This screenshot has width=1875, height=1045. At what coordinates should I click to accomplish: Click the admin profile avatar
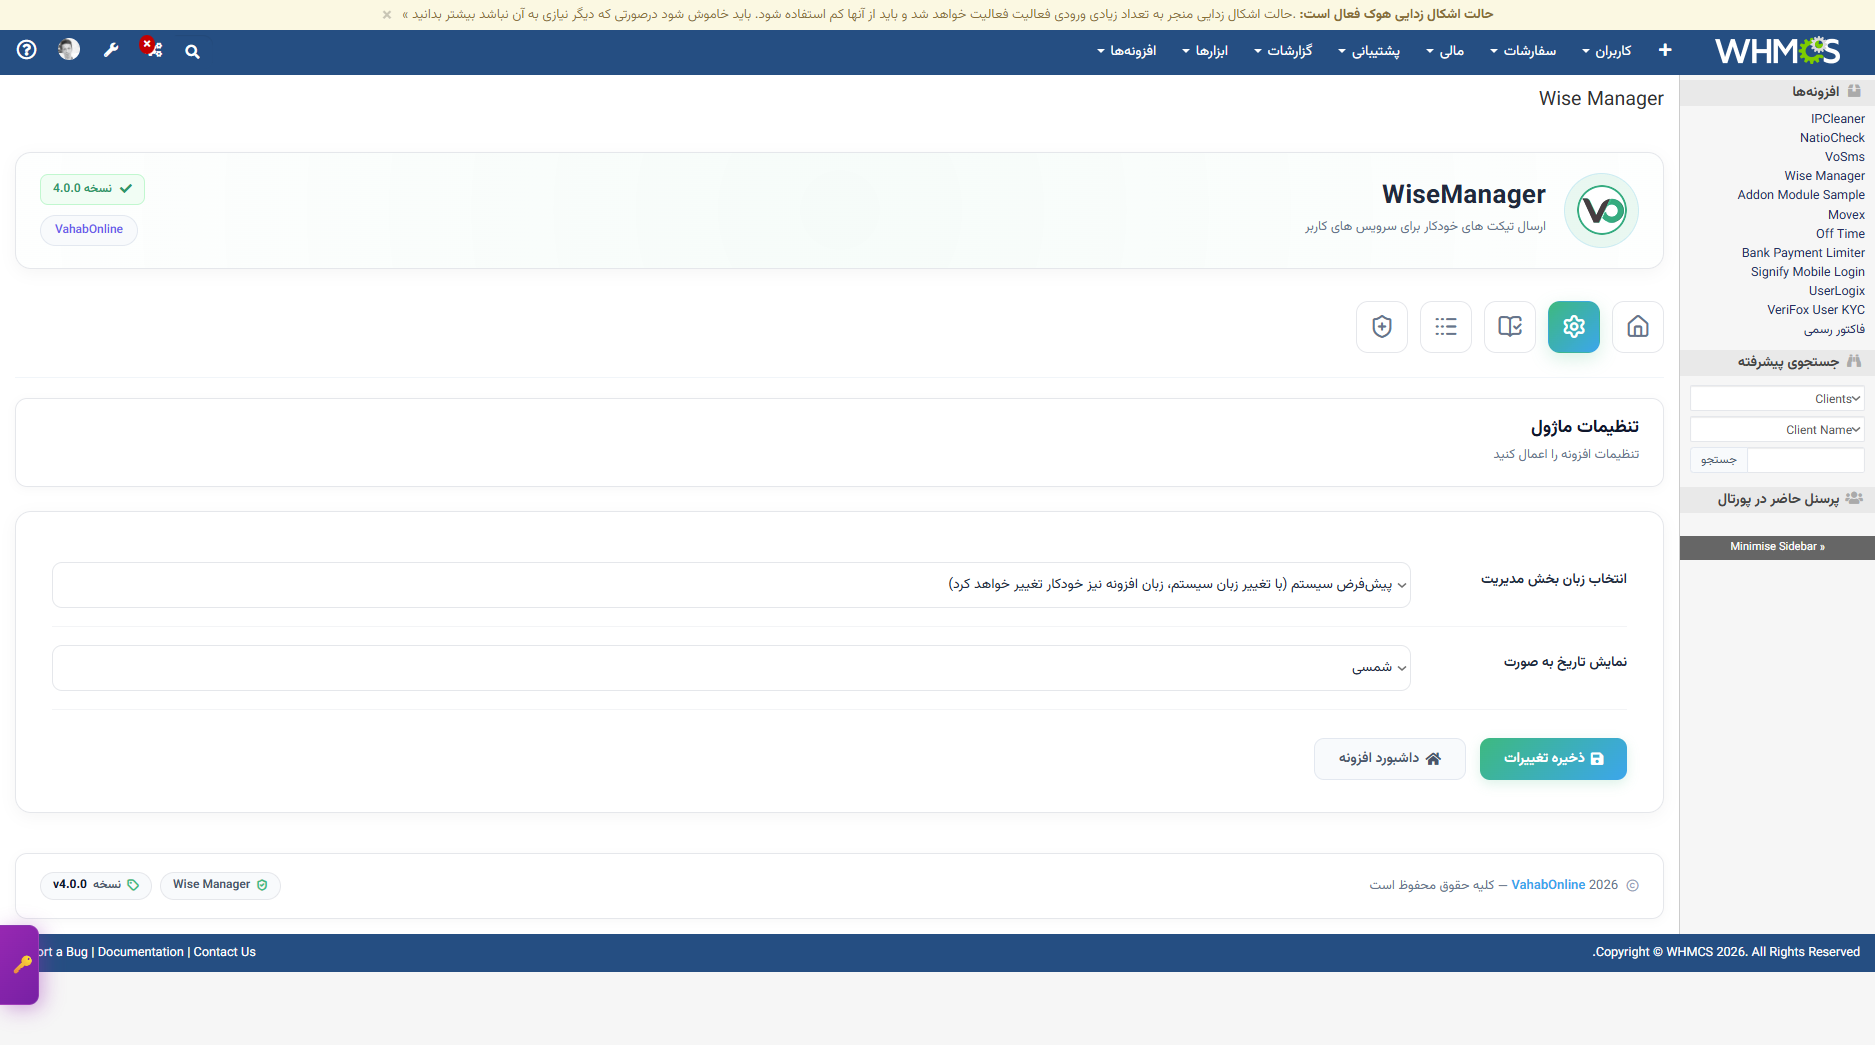click(x=69, y=49)
